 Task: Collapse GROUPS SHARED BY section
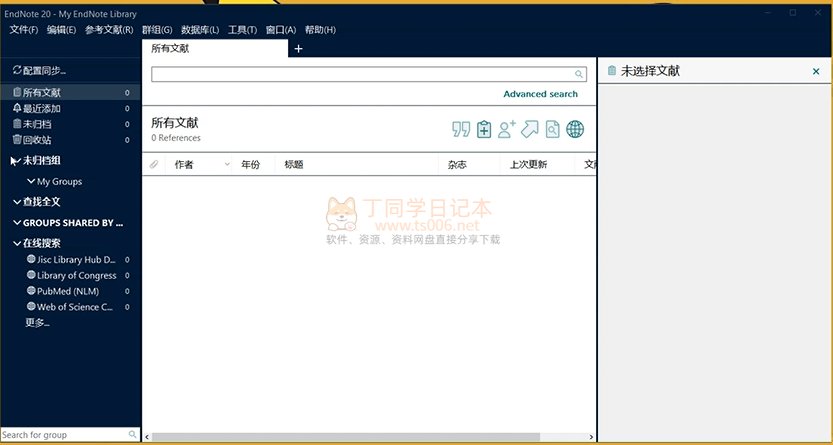click(17, 223)
